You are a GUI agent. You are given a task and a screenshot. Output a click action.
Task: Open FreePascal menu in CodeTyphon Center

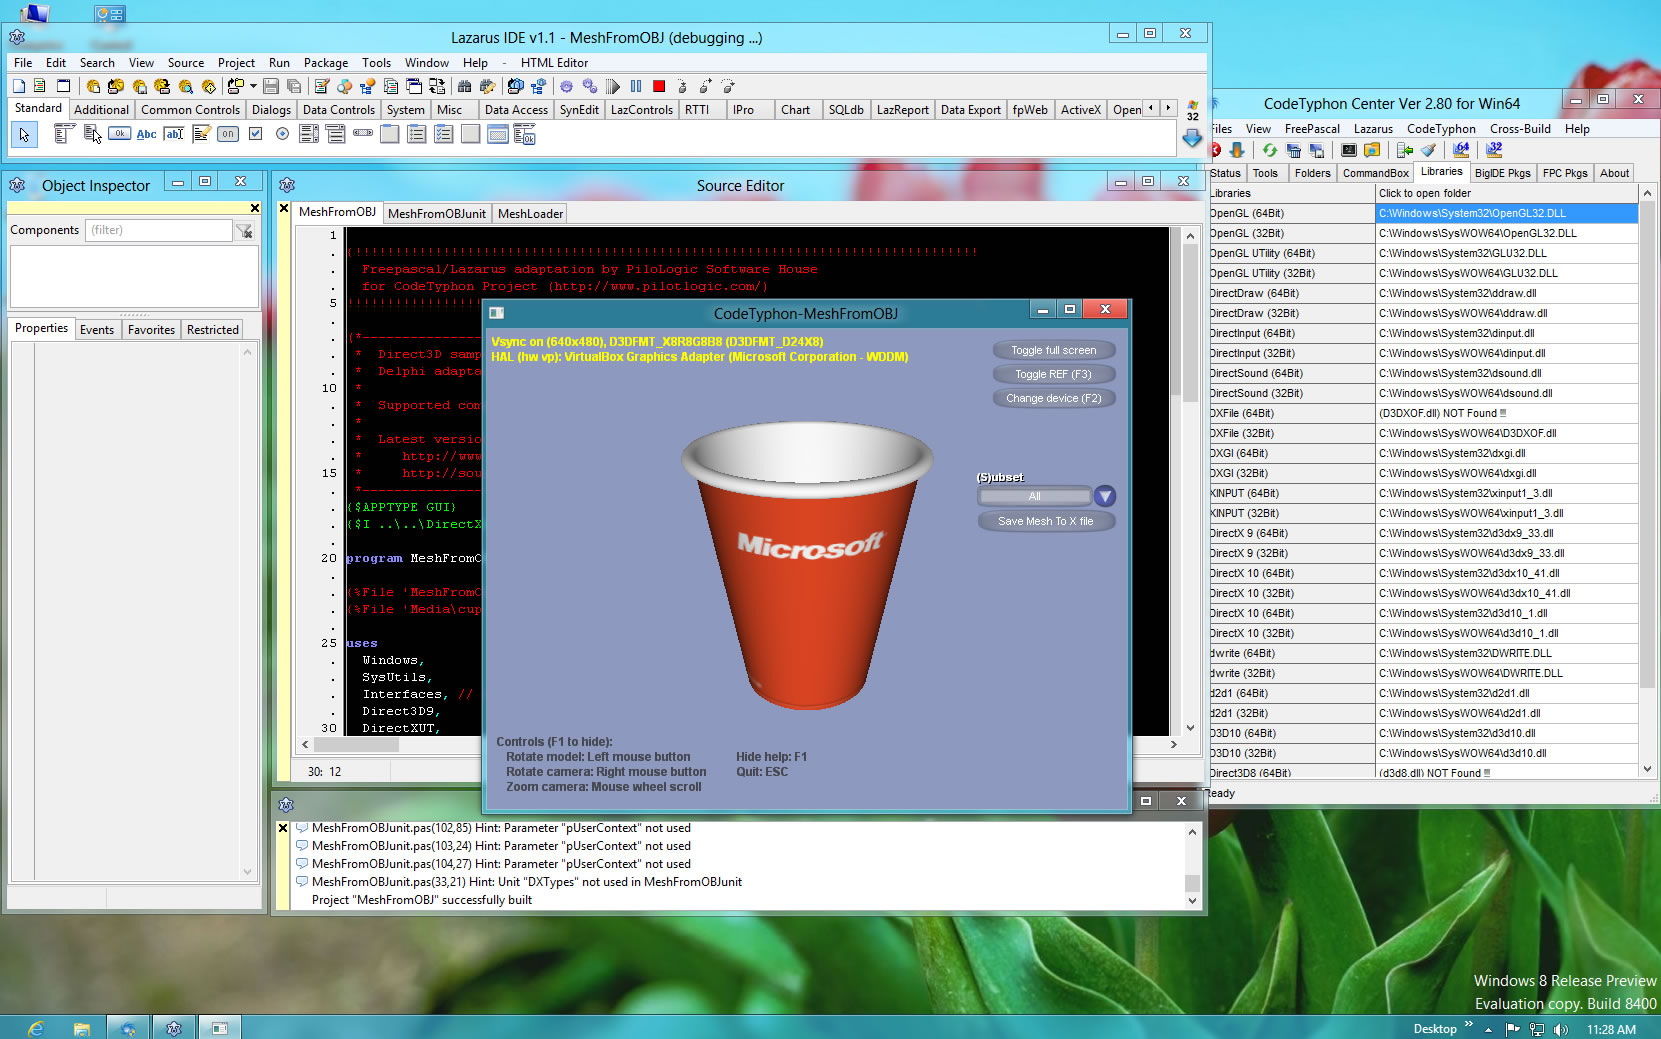[1312, 129]
